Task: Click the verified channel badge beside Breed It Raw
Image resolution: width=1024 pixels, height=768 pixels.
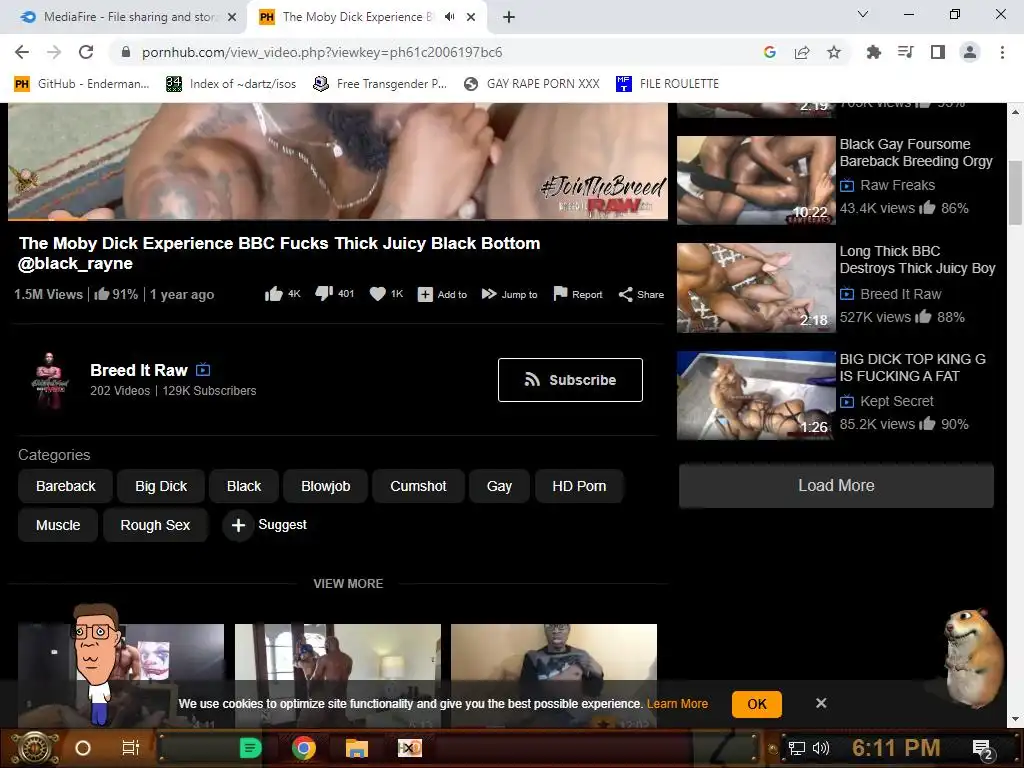Action: [203, 370]
